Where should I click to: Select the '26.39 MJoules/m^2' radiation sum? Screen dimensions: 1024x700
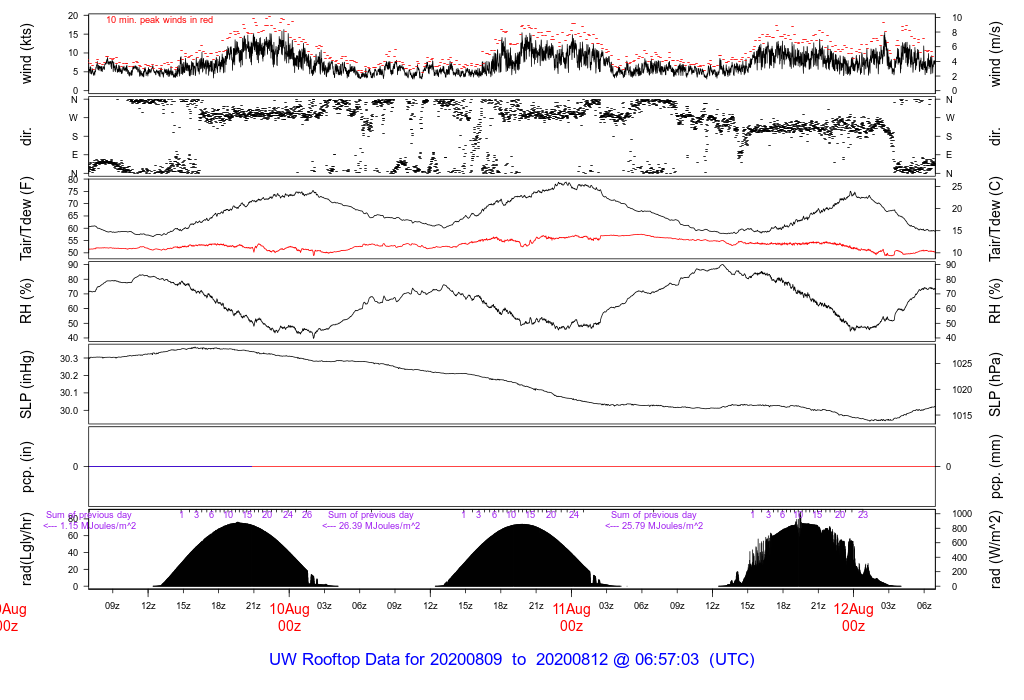(x=381, y=526)
